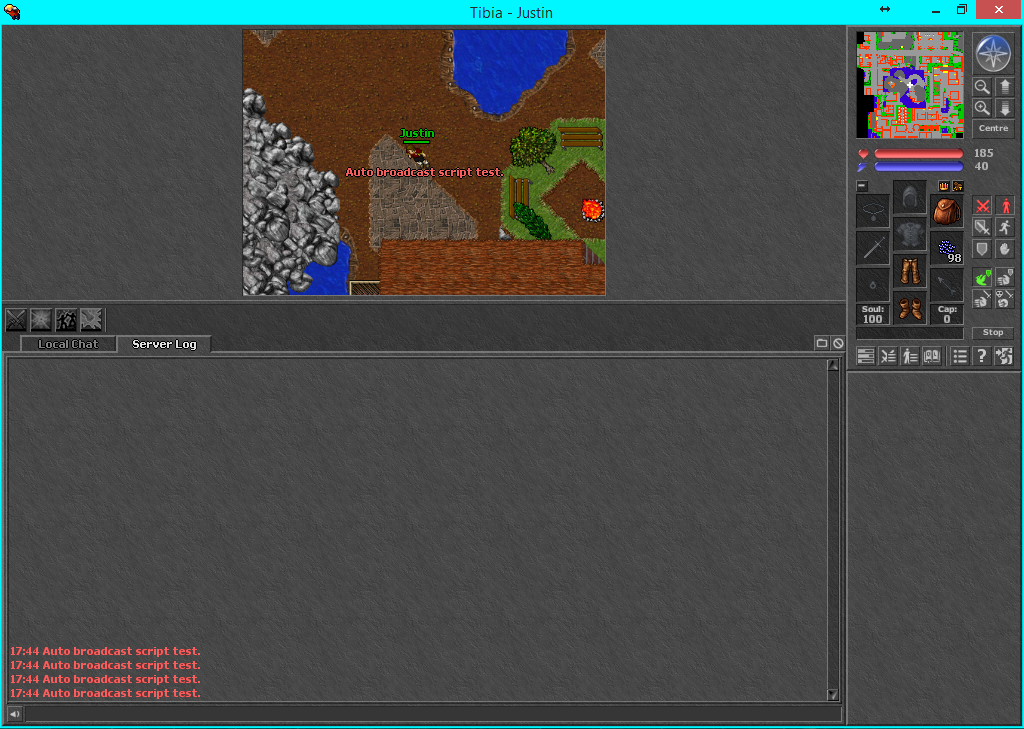Zoom out the minimap
The image size is (1024, 729).
click(982, 87)
